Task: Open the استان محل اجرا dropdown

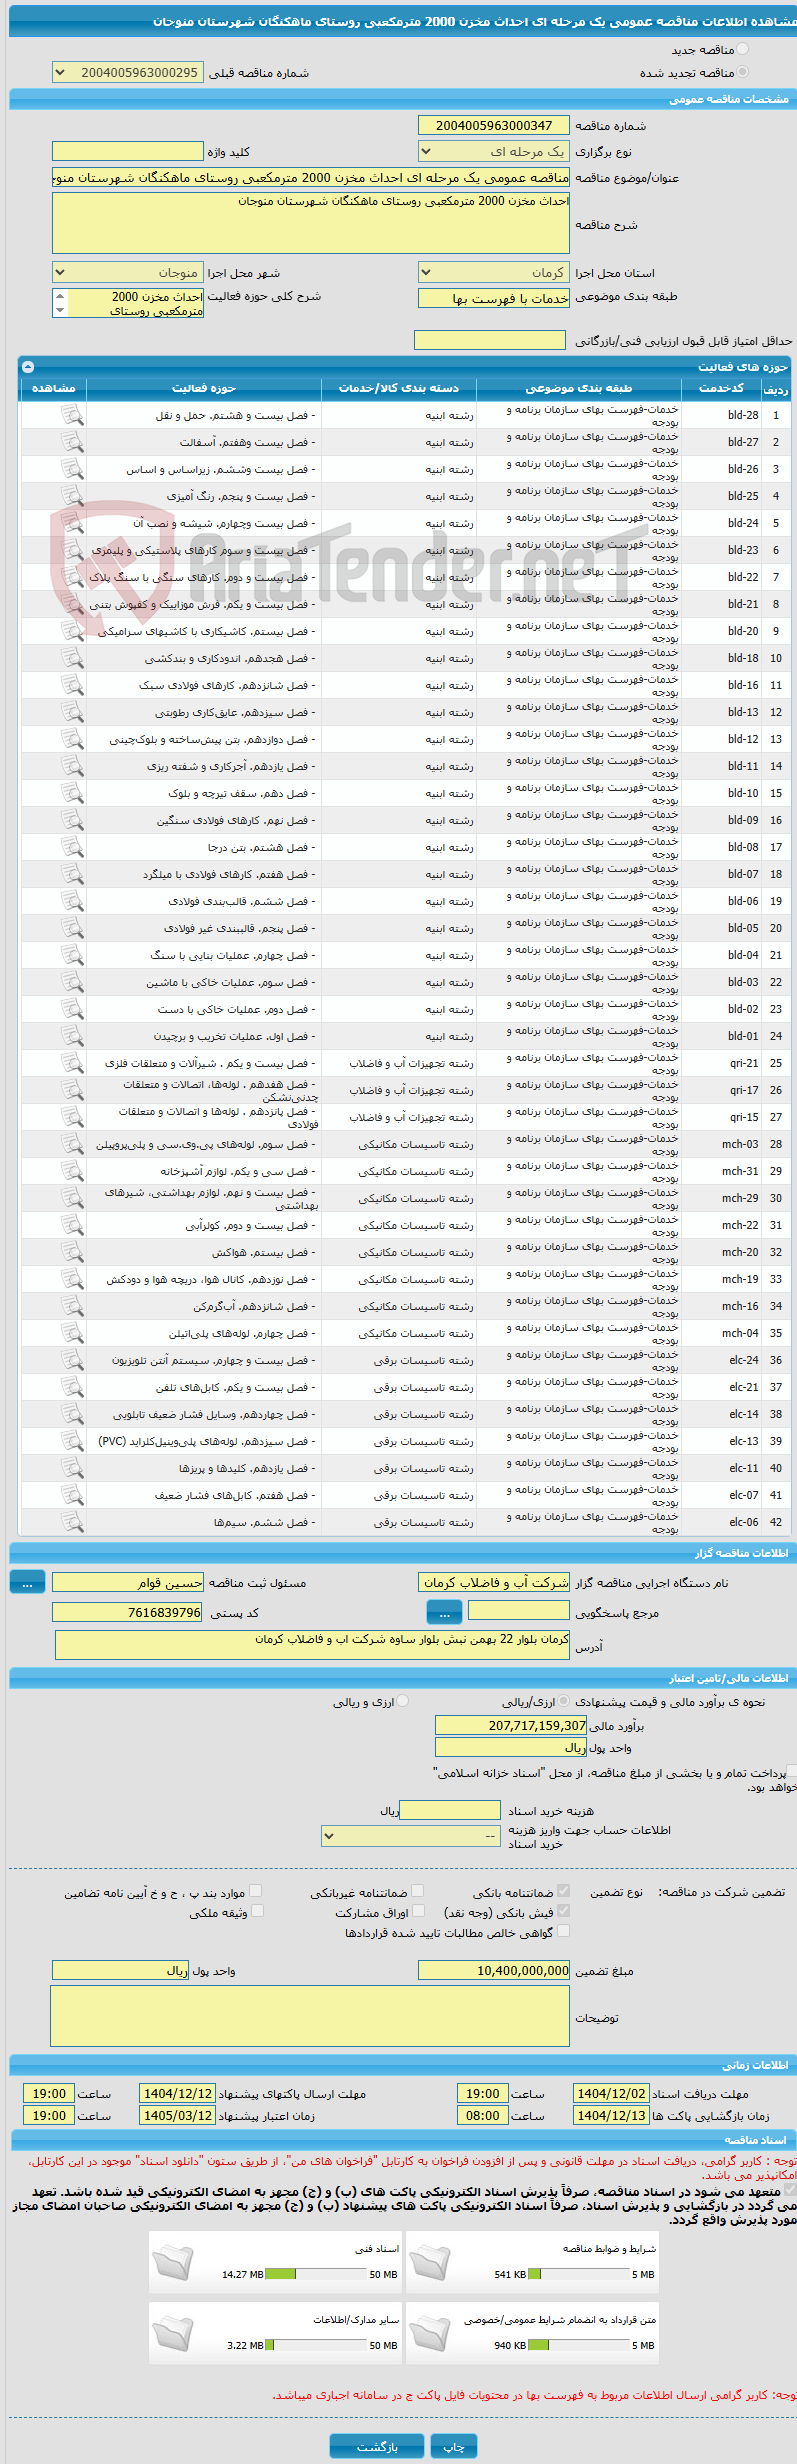Action: (494, 272)
